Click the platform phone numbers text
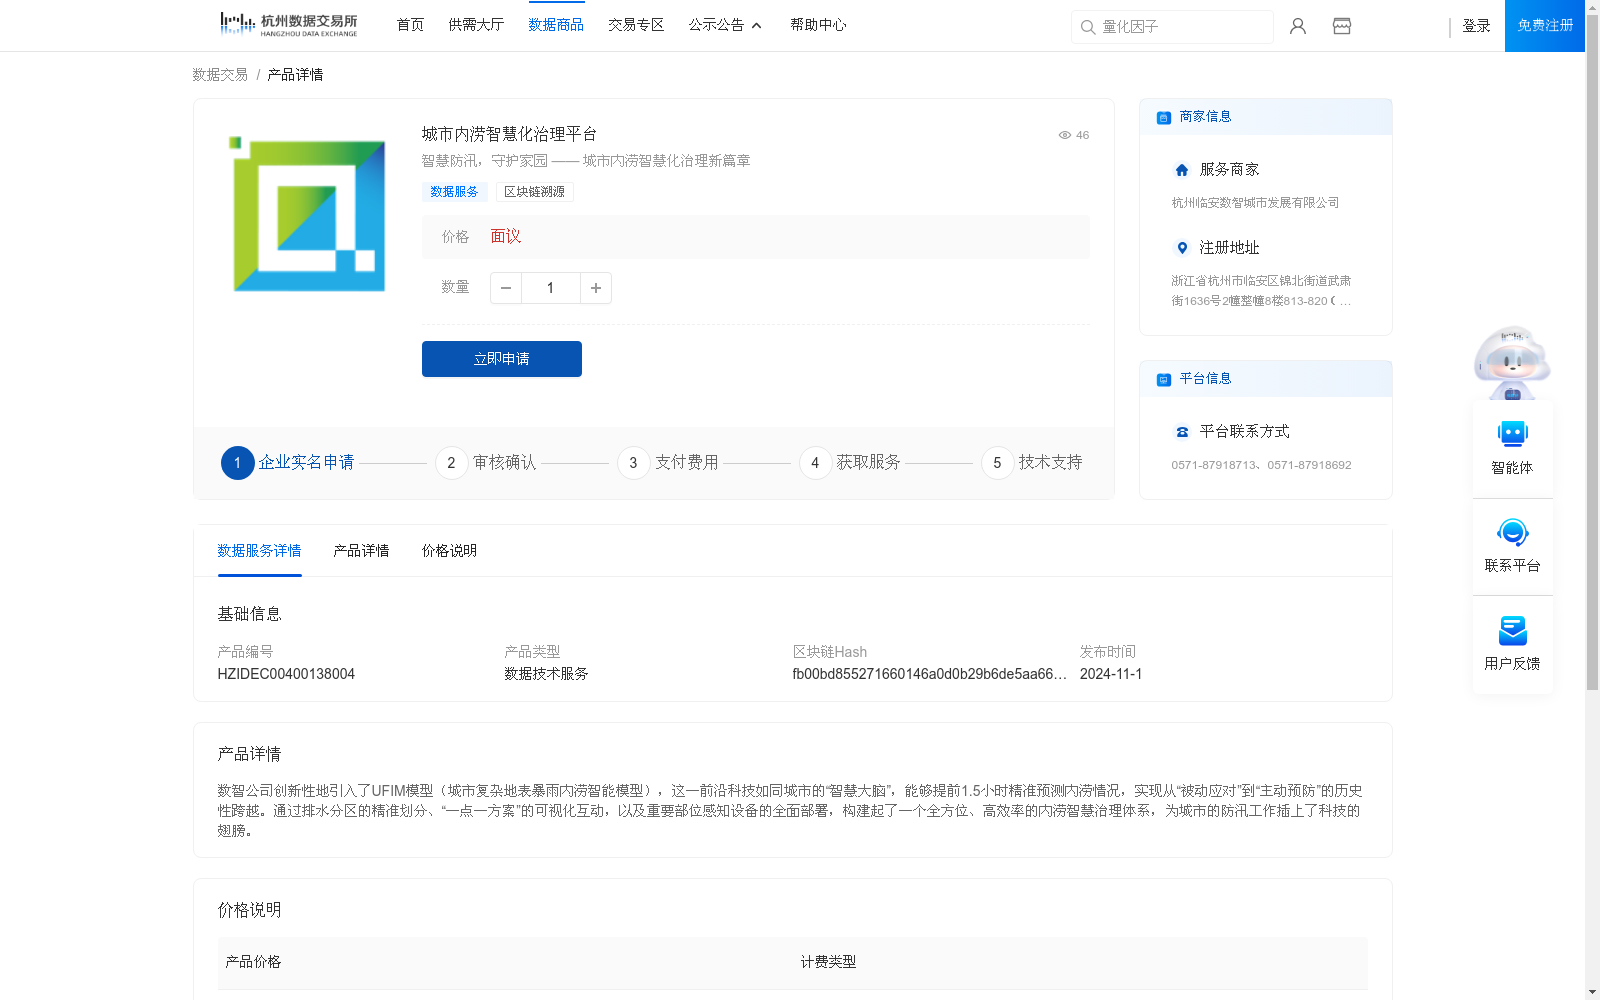Screen dimensions: 1600x1000 pyautogui.click(x=1261, y=465)
